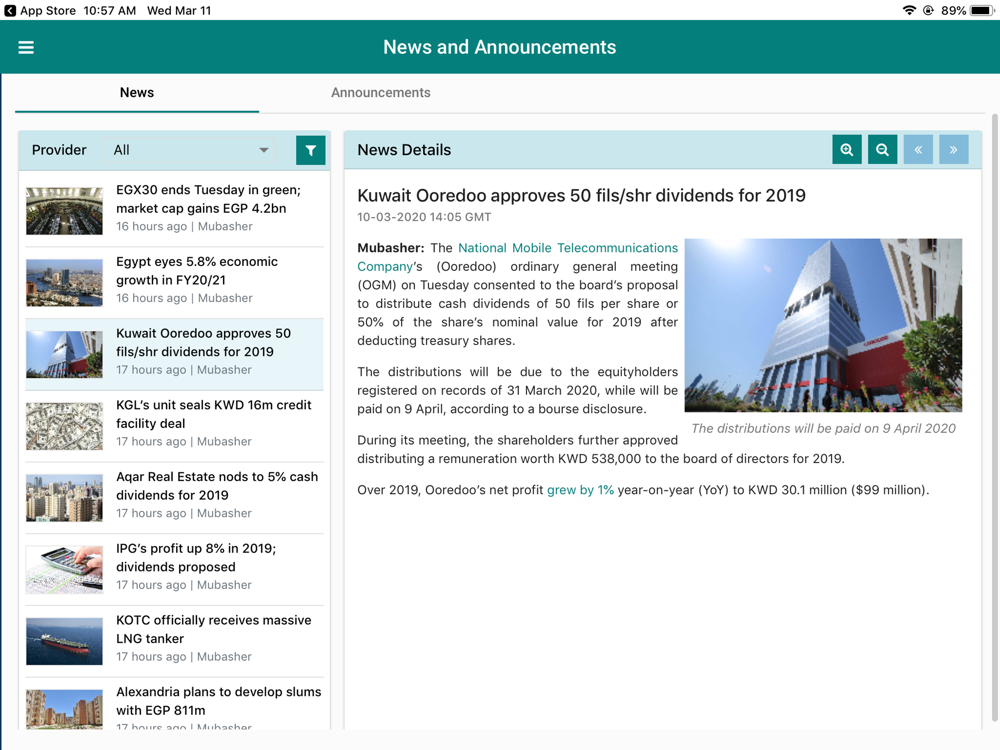Click the article date 10-03-2020 14:05 GMT
Viewport: 1000px width, 750px height.
point(424,217)
